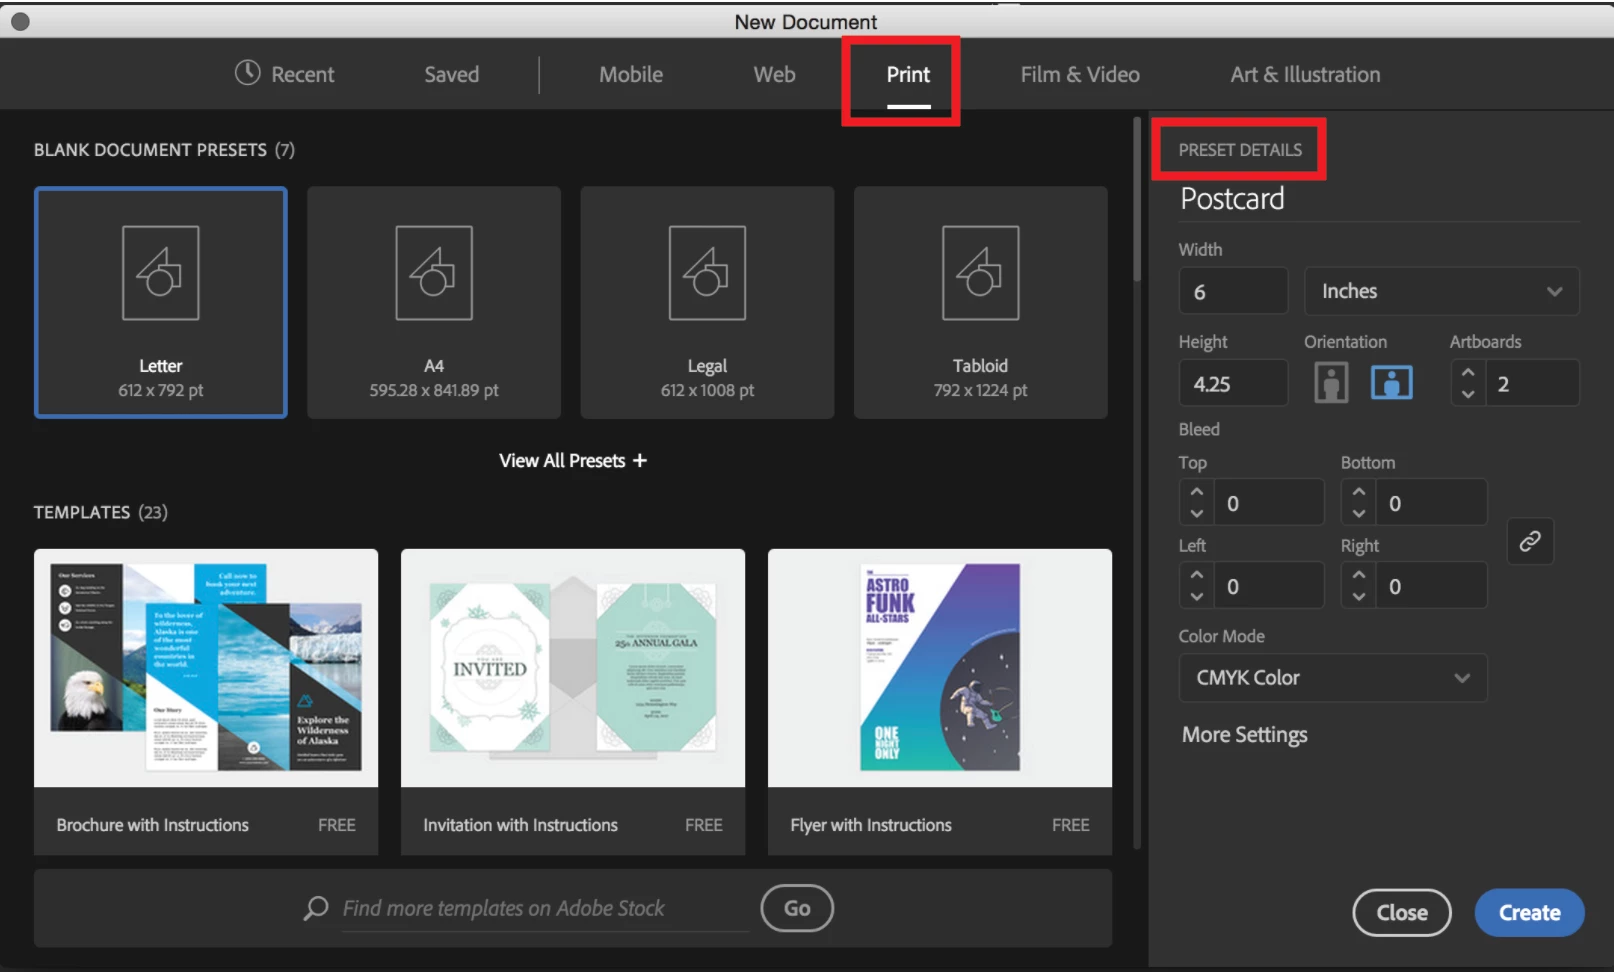Select portrait orientation icon
The height and width of the screenshot is (972, 1614).
click(1330, 383)
